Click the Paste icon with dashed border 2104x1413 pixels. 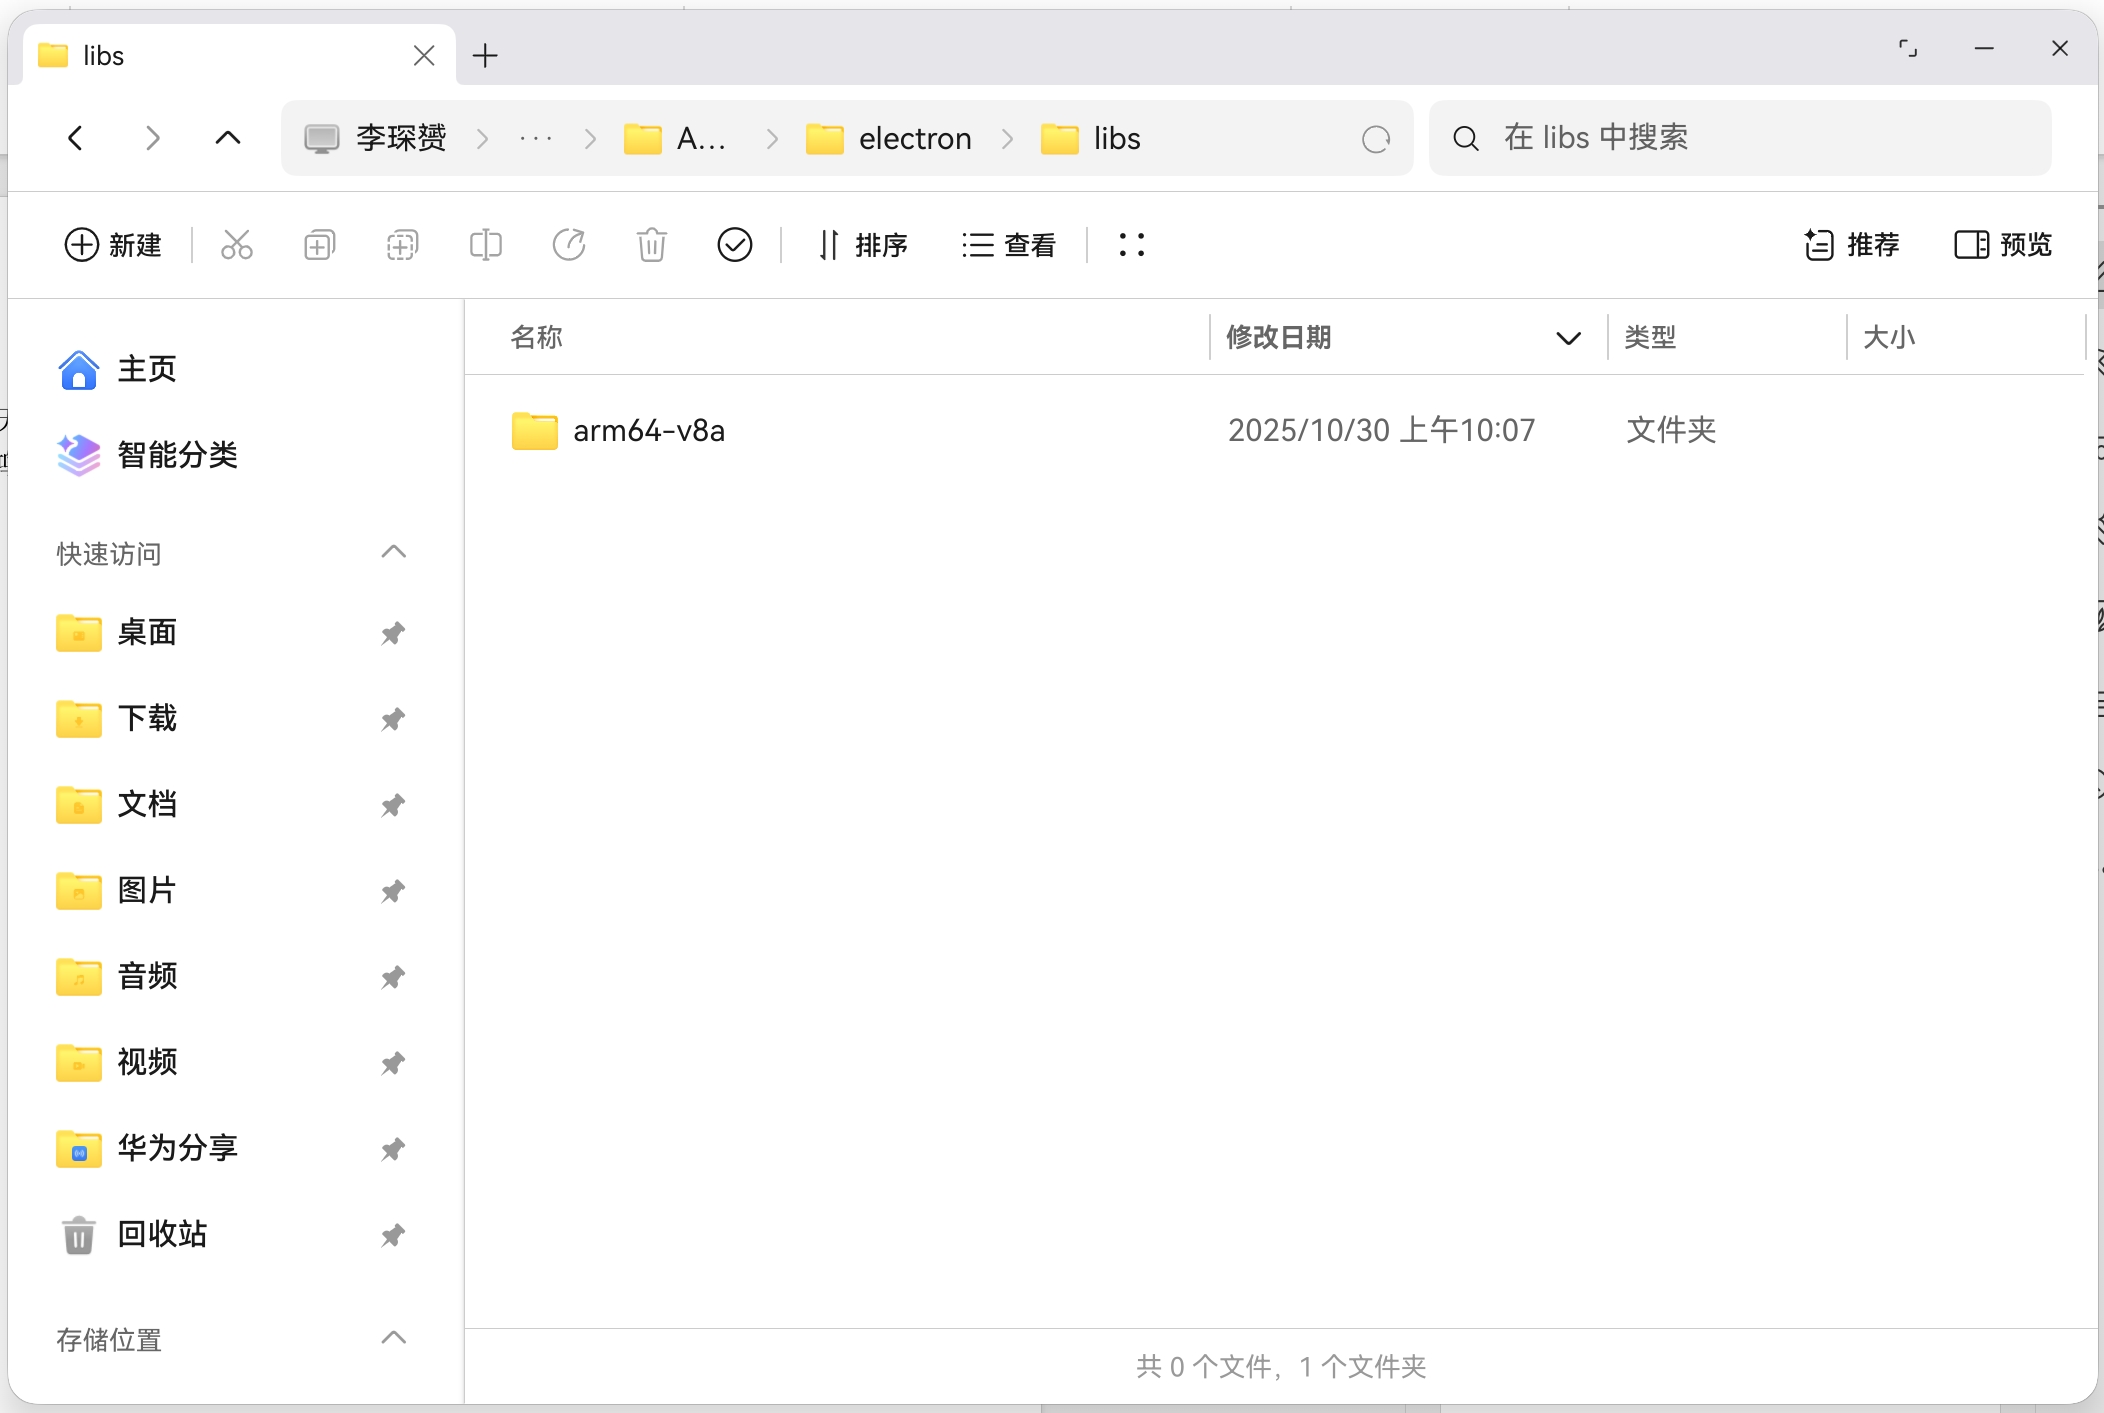(402, 245)
